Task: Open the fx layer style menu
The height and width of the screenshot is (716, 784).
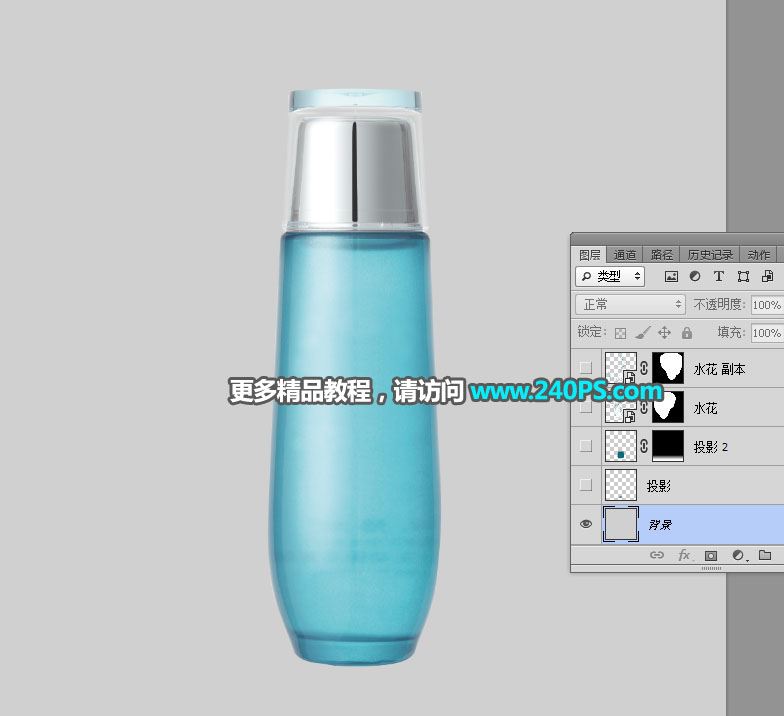Action: tap(684, 555)
